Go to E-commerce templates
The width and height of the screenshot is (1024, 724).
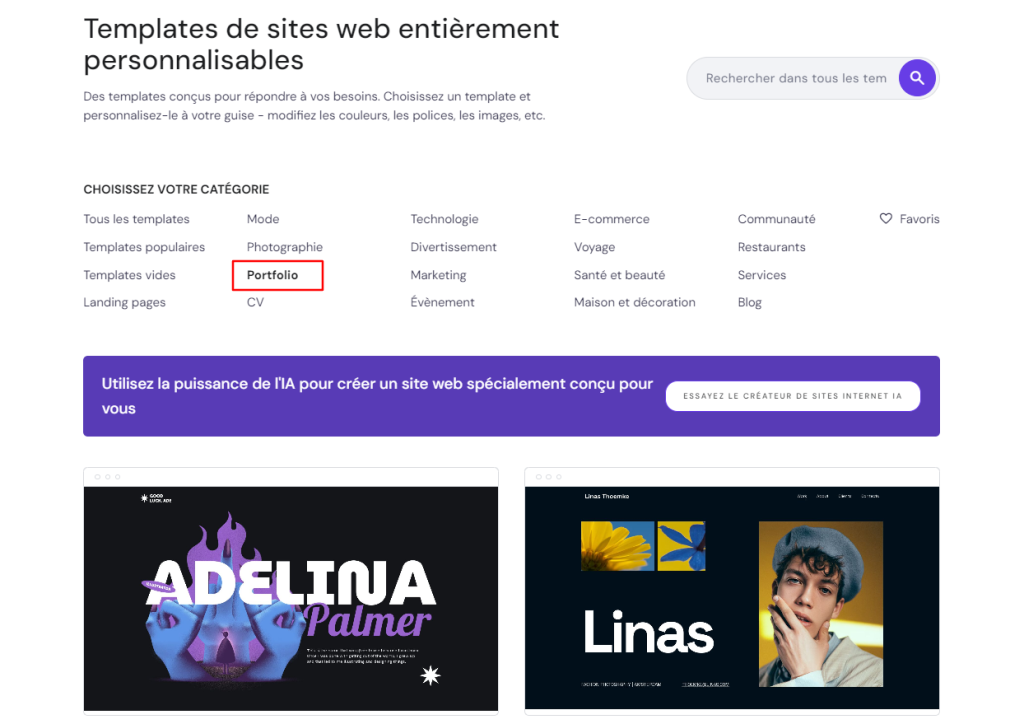[611, 219]
